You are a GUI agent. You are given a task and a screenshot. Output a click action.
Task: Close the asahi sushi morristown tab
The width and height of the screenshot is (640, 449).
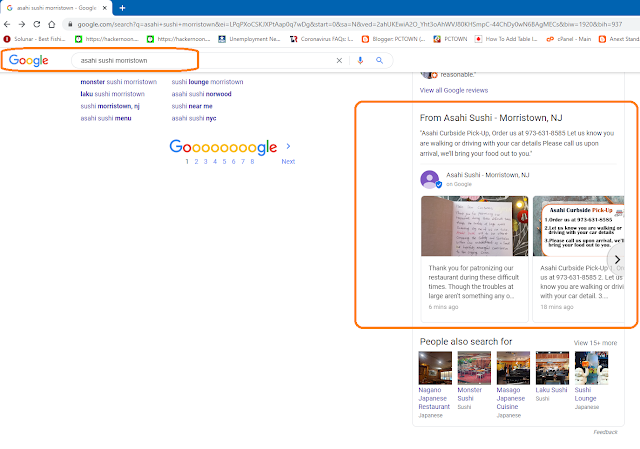(105, 8)
